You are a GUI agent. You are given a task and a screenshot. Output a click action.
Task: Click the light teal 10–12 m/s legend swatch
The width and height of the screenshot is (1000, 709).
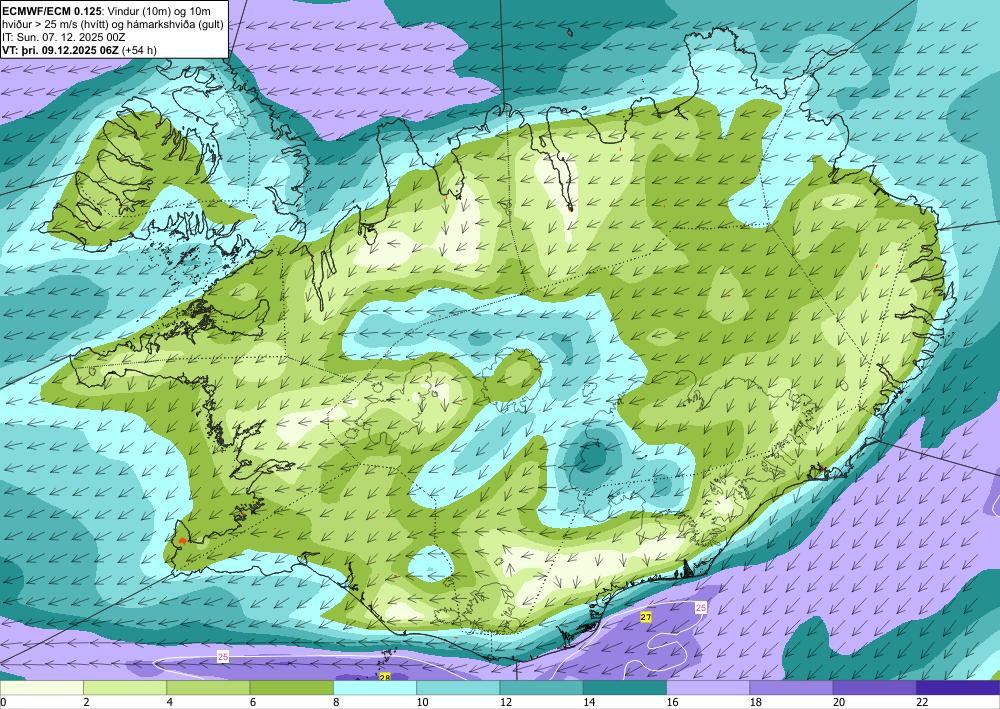458,688
